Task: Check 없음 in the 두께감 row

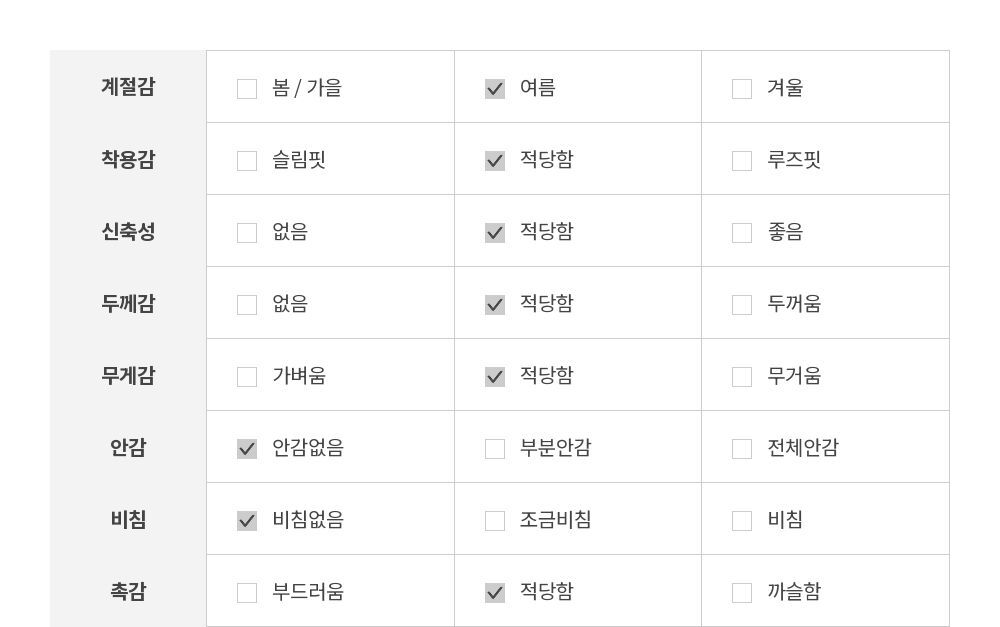Action: (x=247, y=305)
